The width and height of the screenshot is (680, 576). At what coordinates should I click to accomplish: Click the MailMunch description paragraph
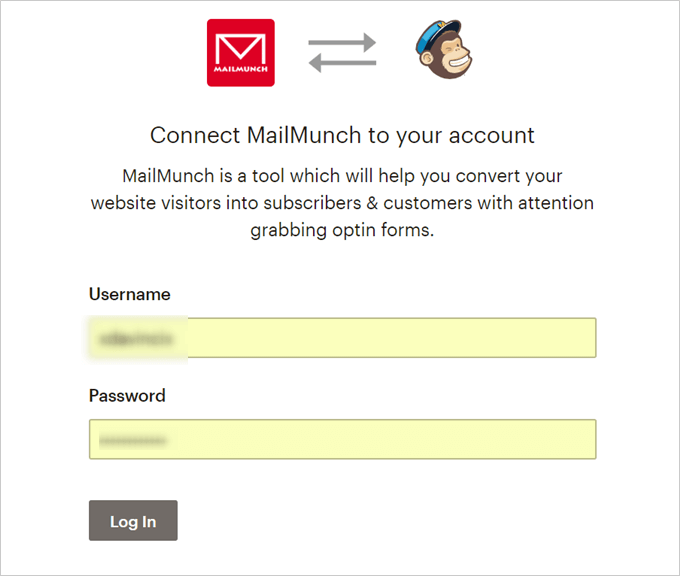click(342, 203)
